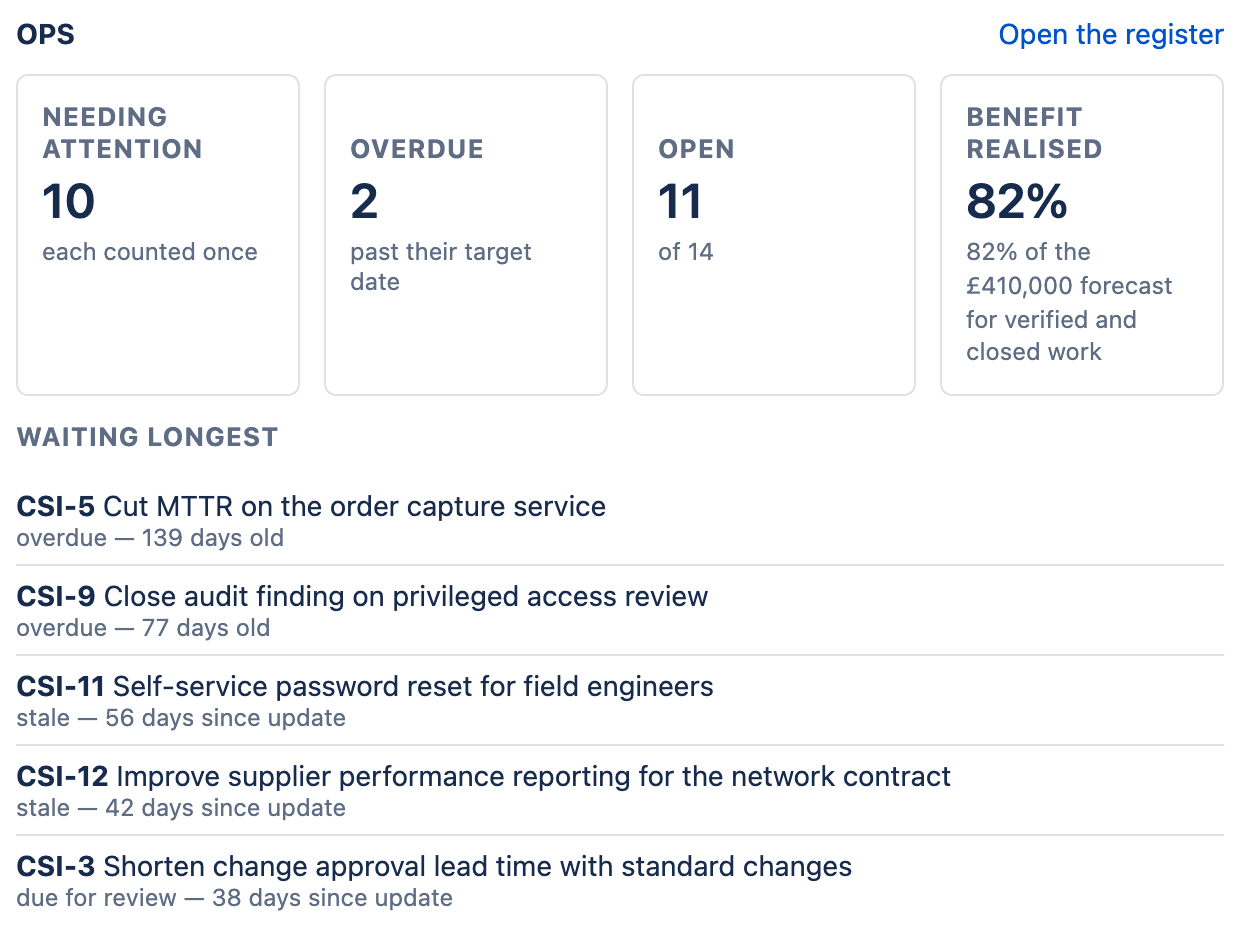
Task: Click the large 82% figure
Action: [1017, 201]
